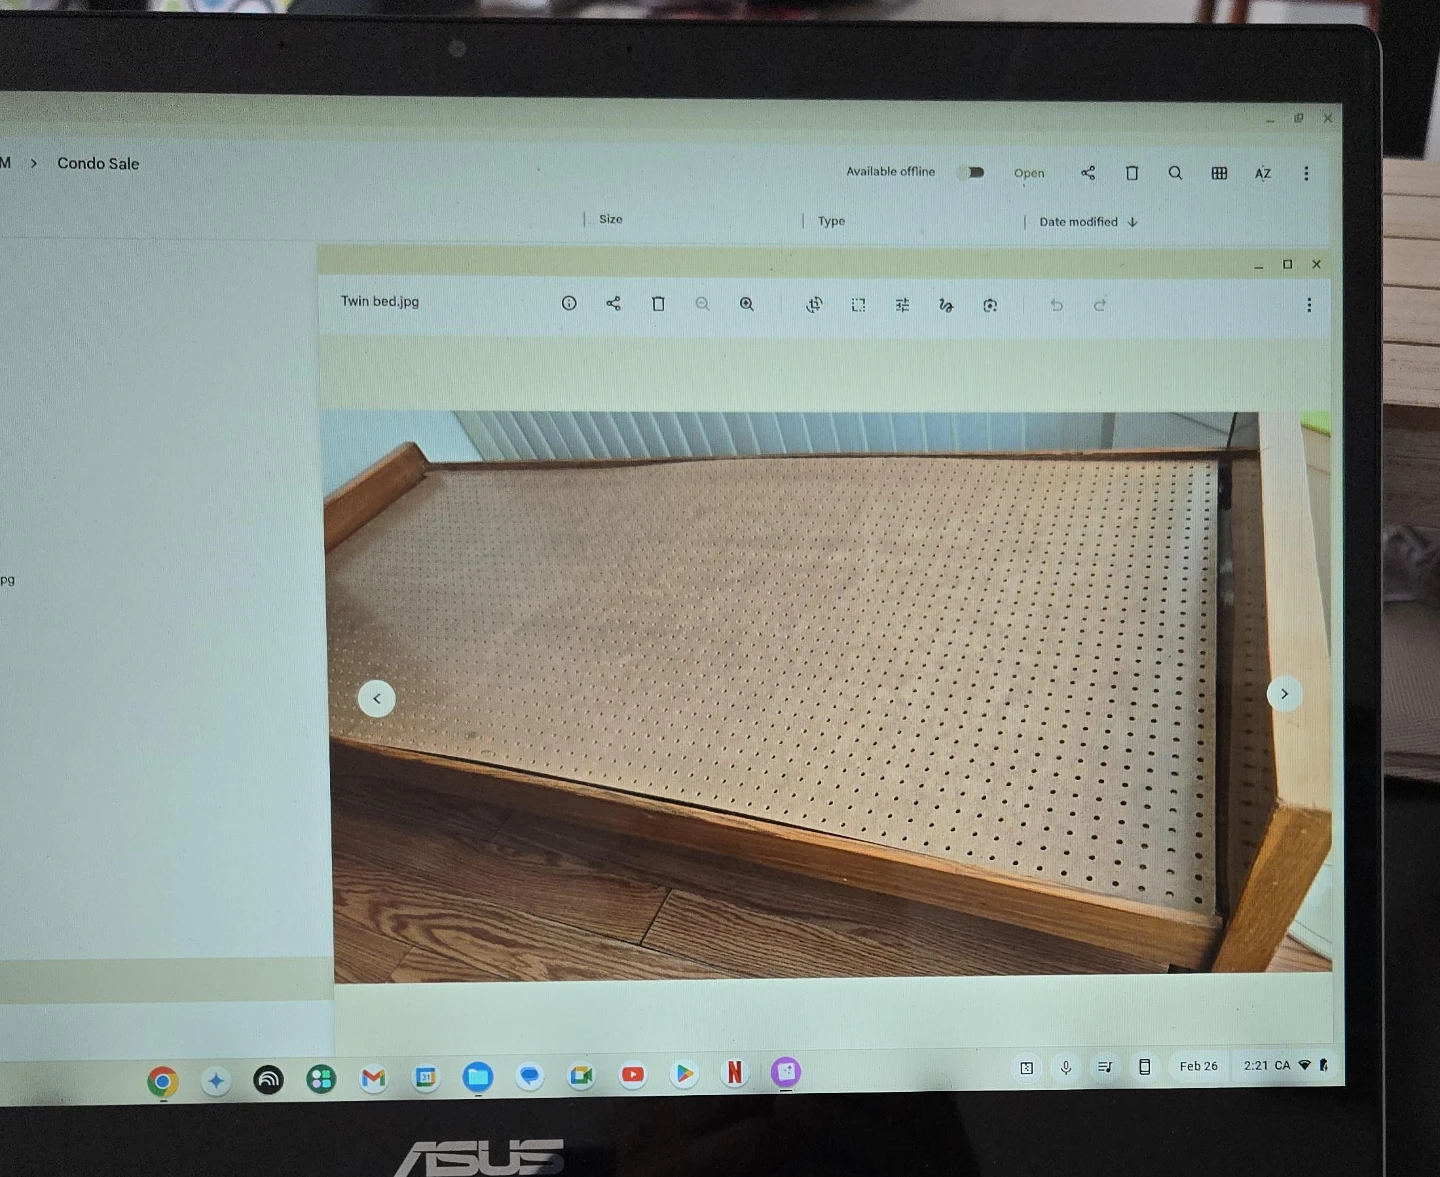Open the Rescale tool in Gallery

coord(858,305)
